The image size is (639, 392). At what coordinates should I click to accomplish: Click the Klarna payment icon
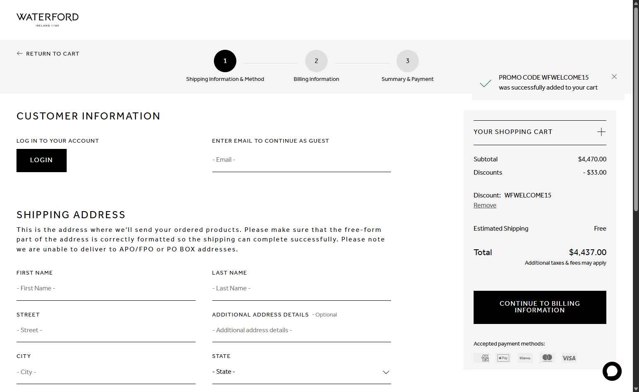pyautogui.click(x=525, y=358)
